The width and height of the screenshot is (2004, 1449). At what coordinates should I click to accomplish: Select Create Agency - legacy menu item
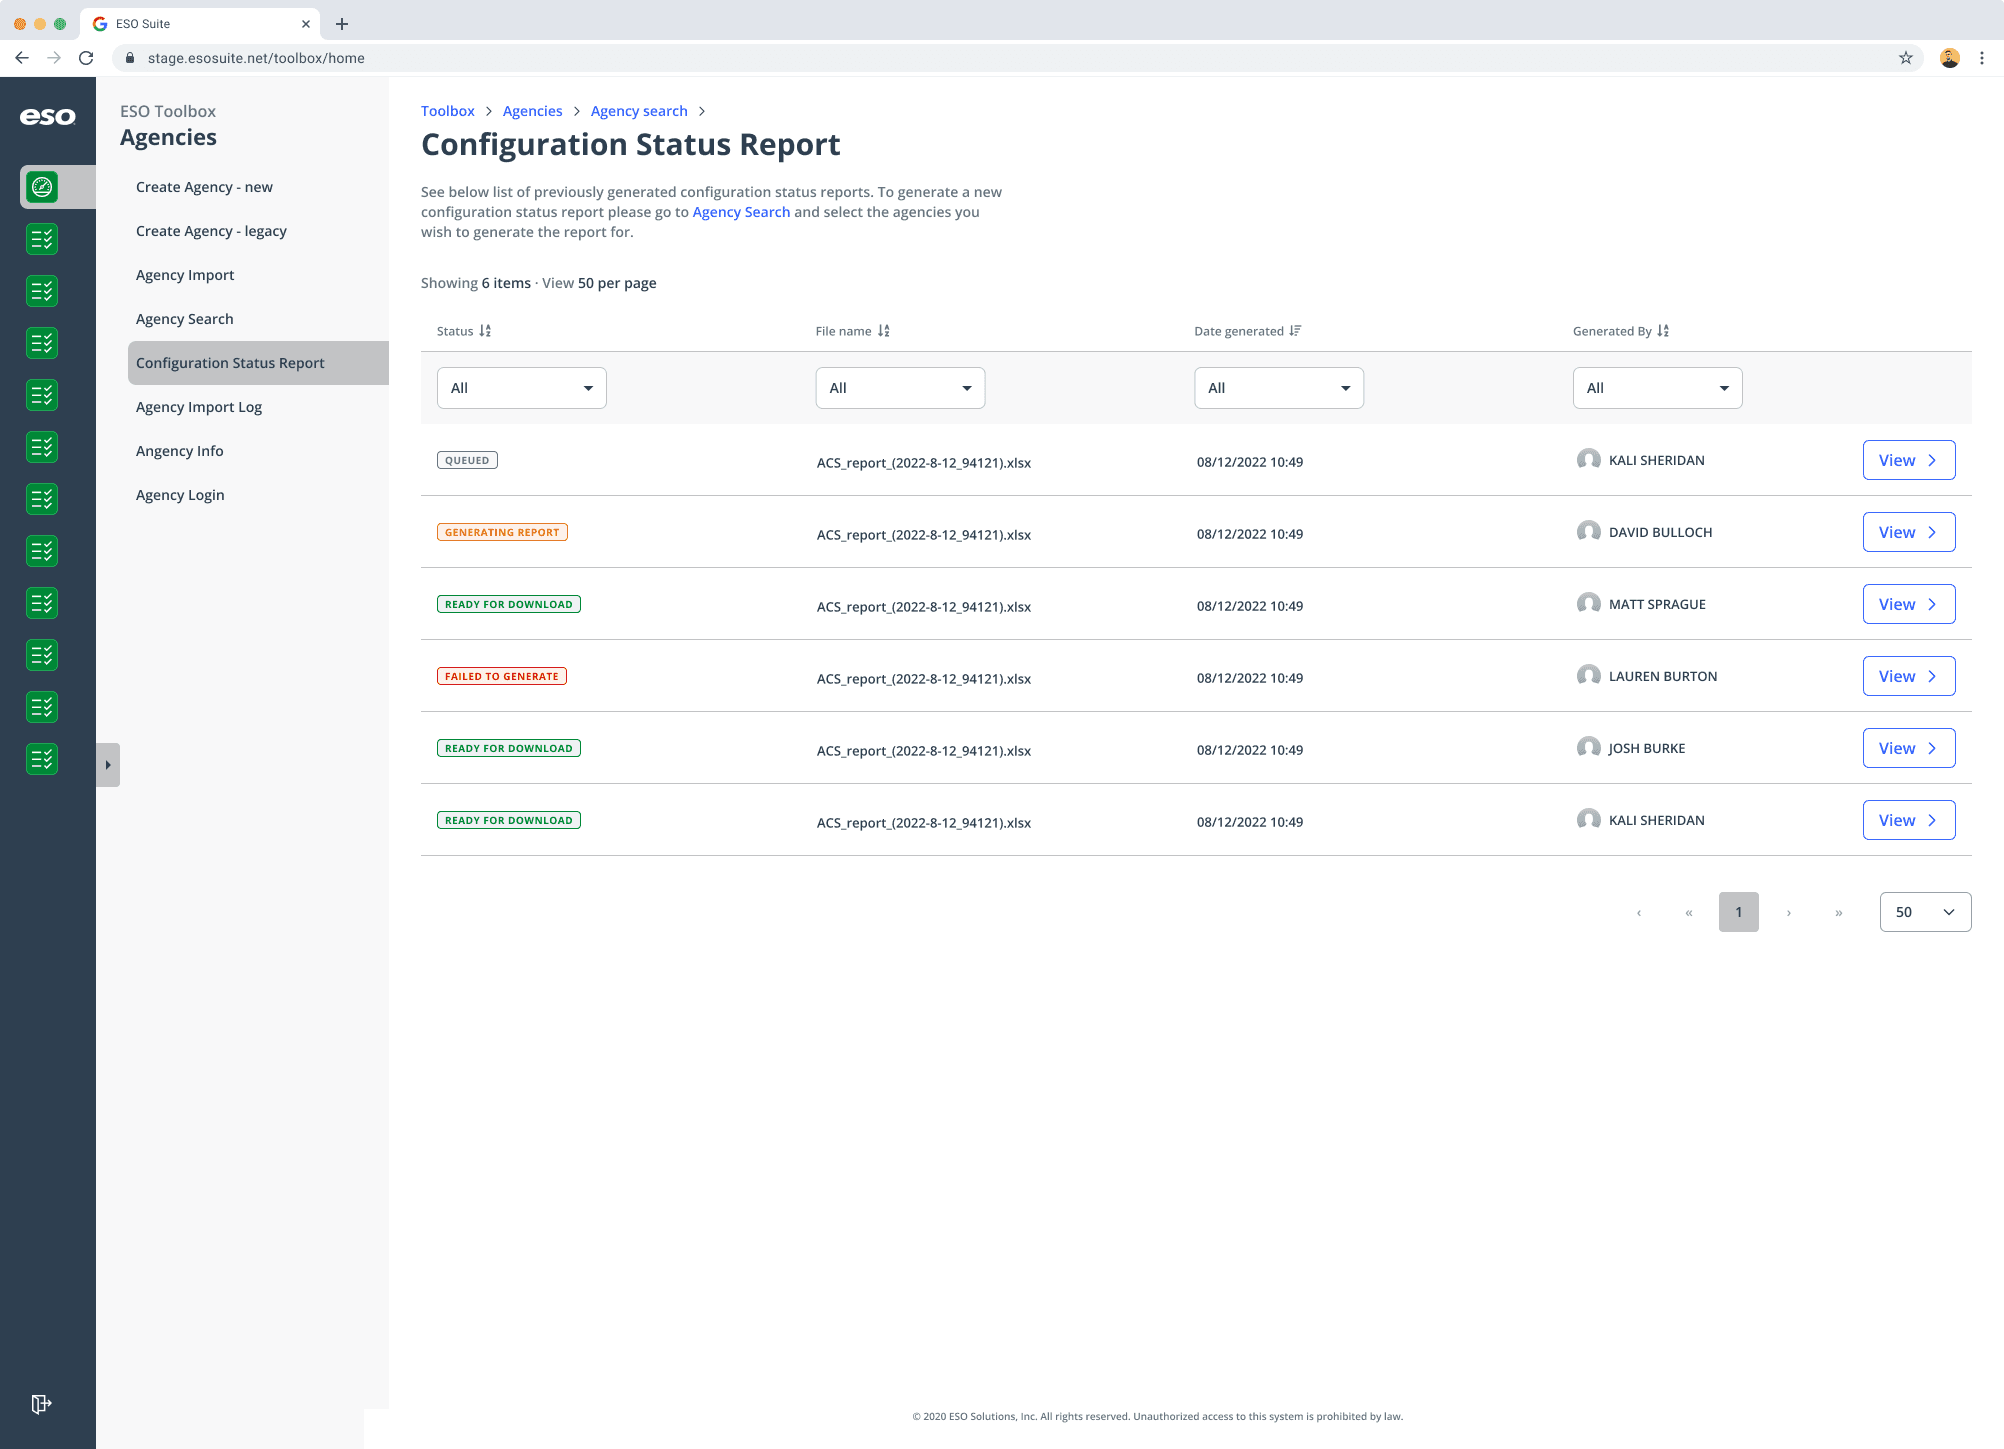pyautogui.click(x=211, y=231)
